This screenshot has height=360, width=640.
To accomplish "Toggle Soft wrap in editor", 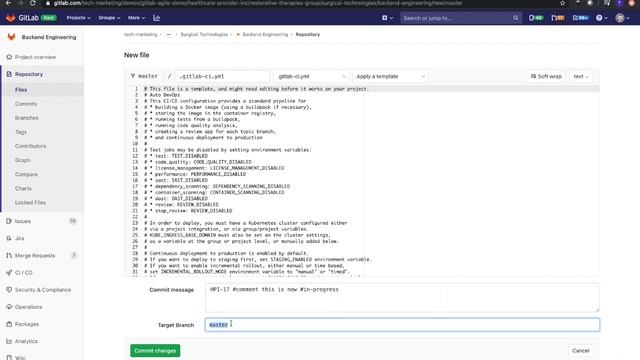I will (546, 76).
